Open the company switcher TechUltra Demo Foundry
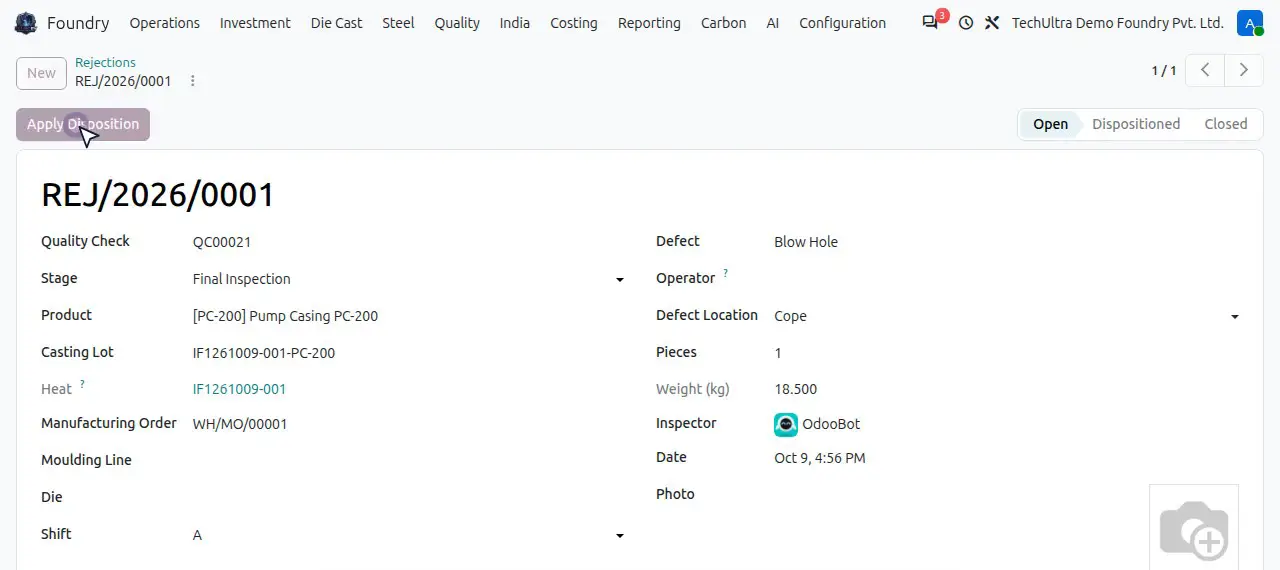Image resolution: width=1280 pixels, height=570 pixels. tap(1117, 23)
